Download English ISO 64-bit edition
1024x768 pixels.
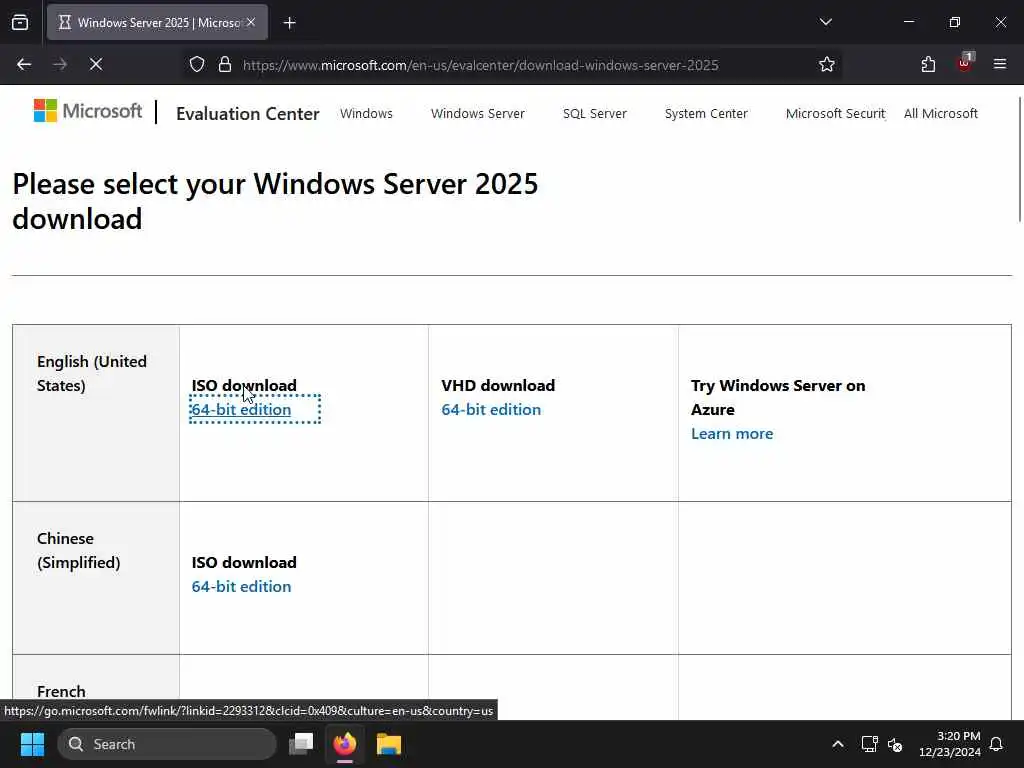pyautogui.click(x=241, y=409)
